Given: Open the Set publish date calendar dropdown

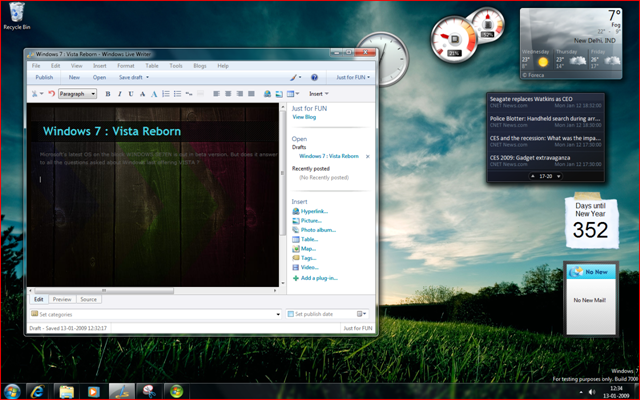Looking at the screenshot, I should pos(362,314).
